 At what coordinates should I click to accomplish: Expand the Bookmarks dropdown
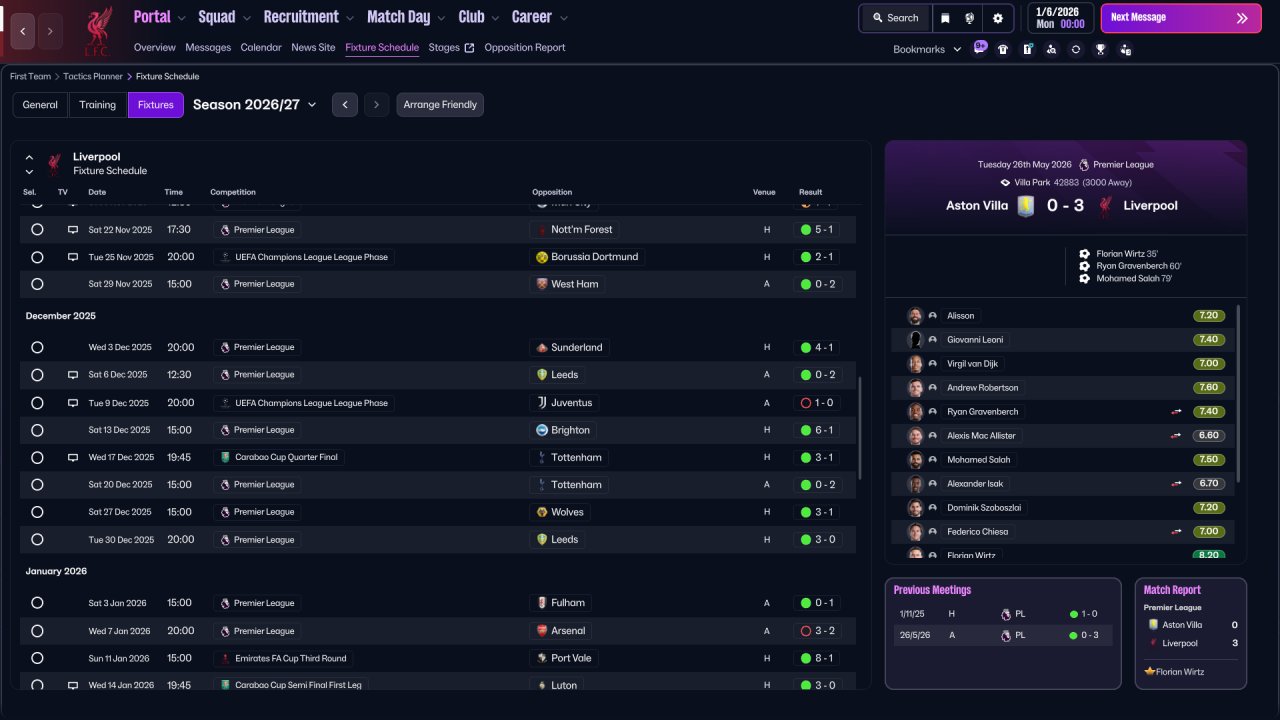tap(927, 49)
